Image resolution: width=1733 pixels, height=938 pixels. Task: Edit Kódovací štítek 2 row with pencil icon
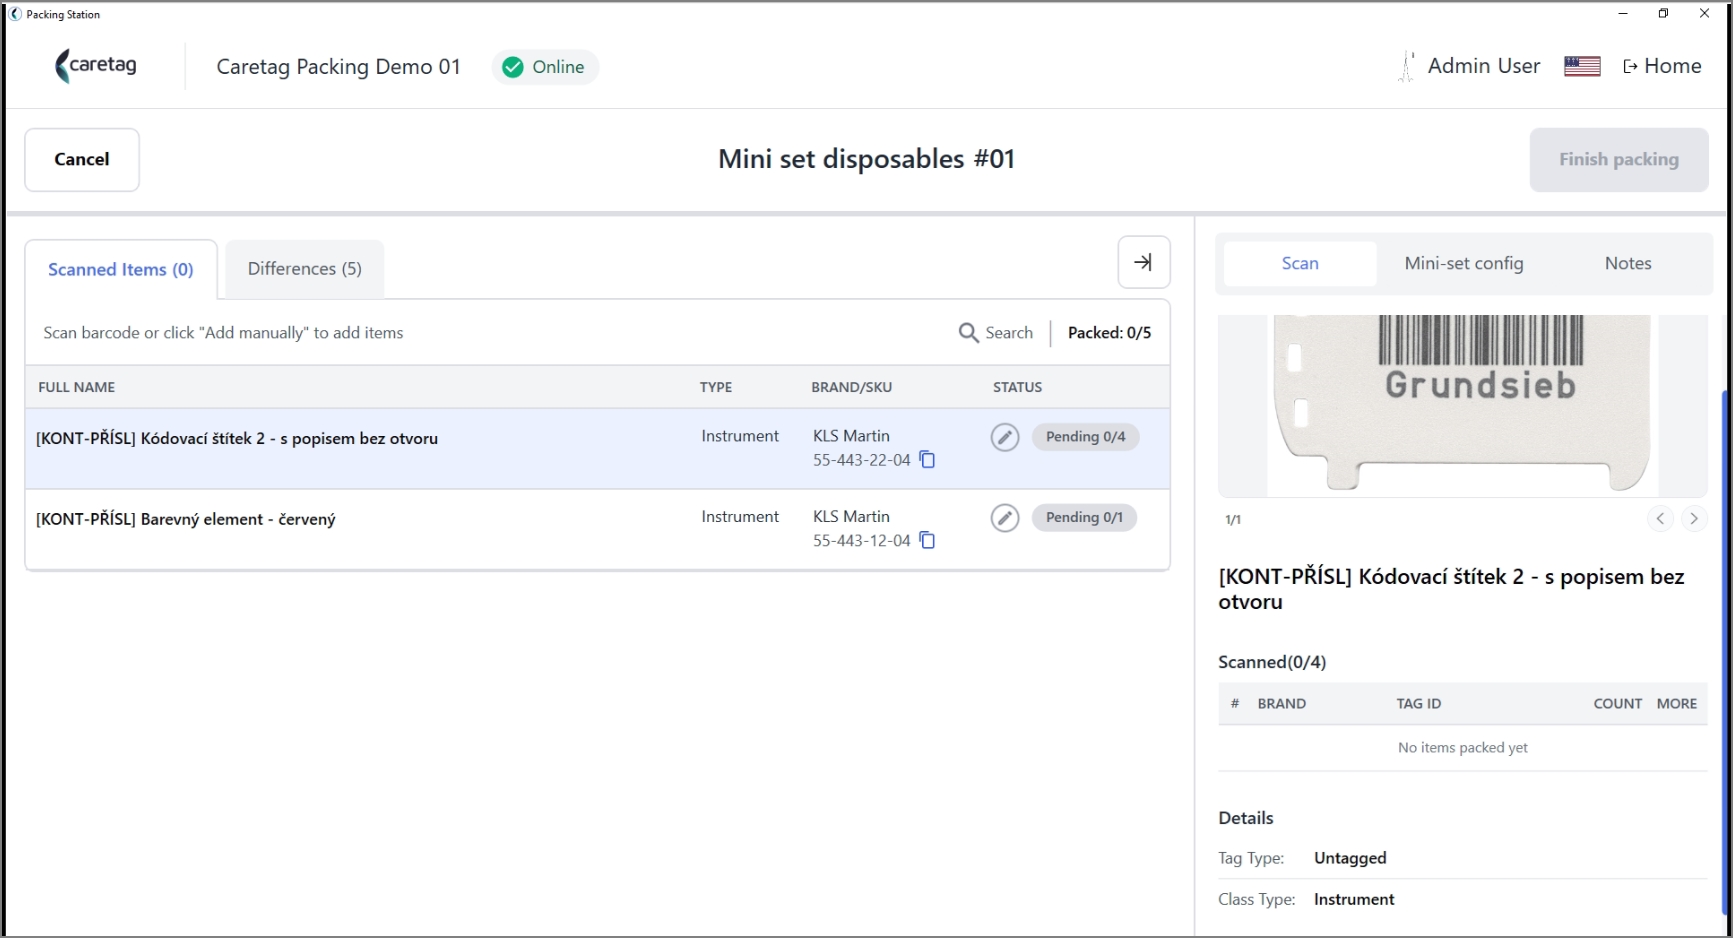coord(1005,437)
